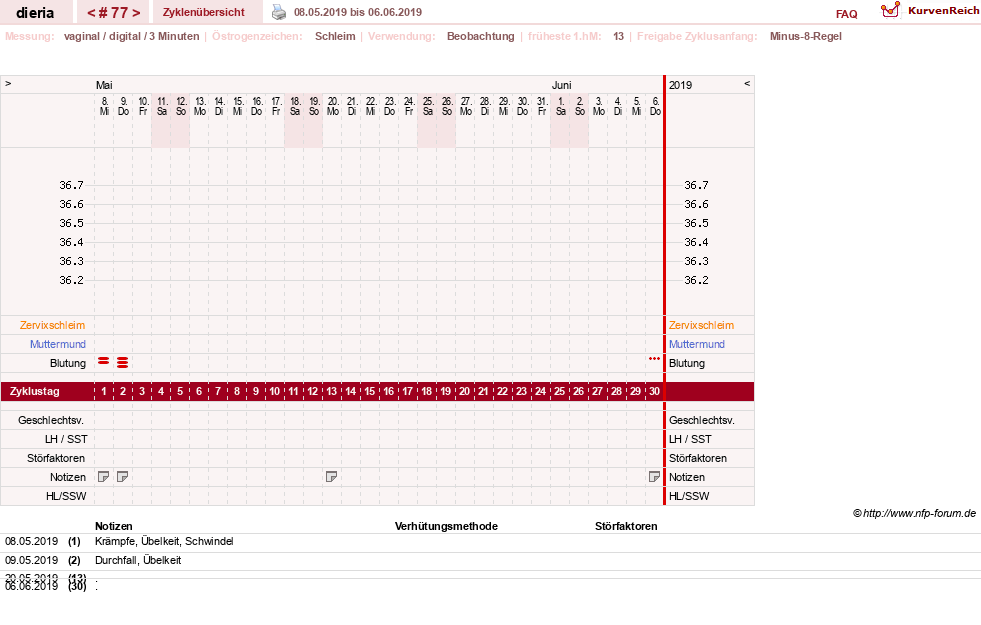The image size is (981, 625).
Task: Go to previous cycle with left arrow
Action: coord(91,13)
